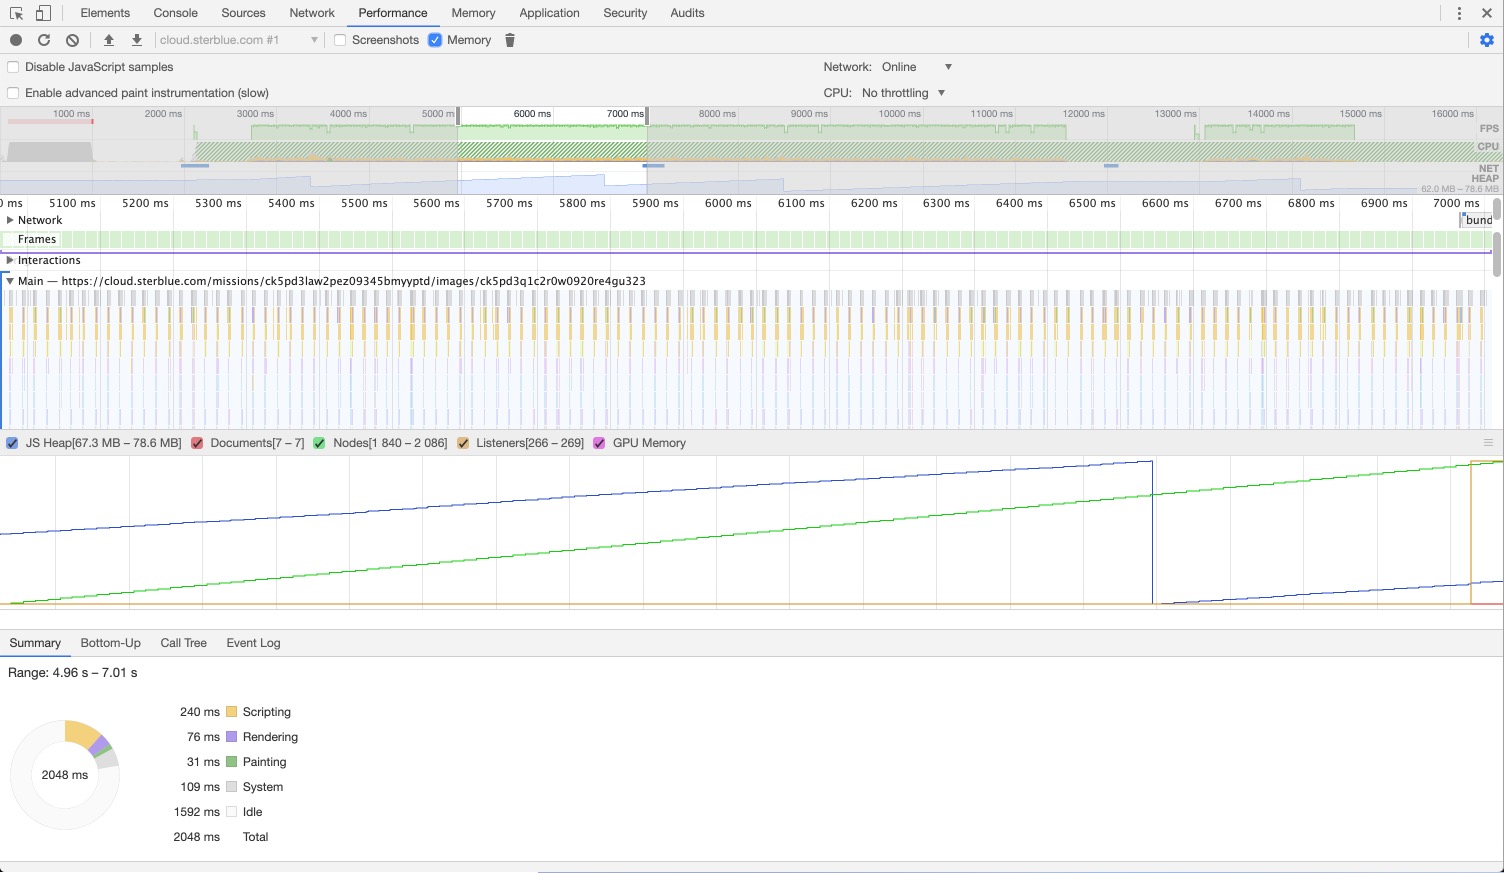Reload the page and record performance
Screen dimensions: 1504x873
click(x=43, y=40)
